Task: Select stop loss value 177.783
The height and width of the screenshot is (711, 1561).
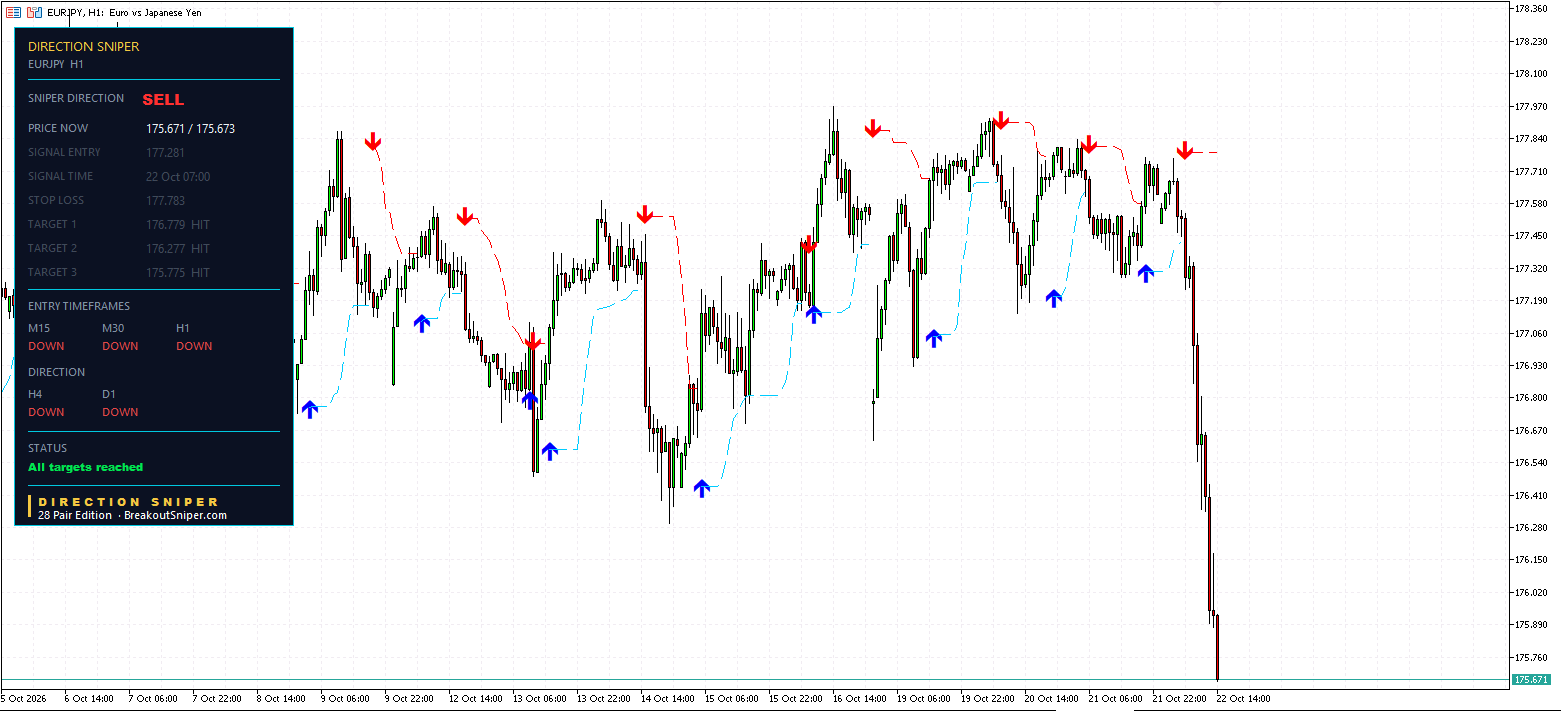Action: tap(165, 201)
